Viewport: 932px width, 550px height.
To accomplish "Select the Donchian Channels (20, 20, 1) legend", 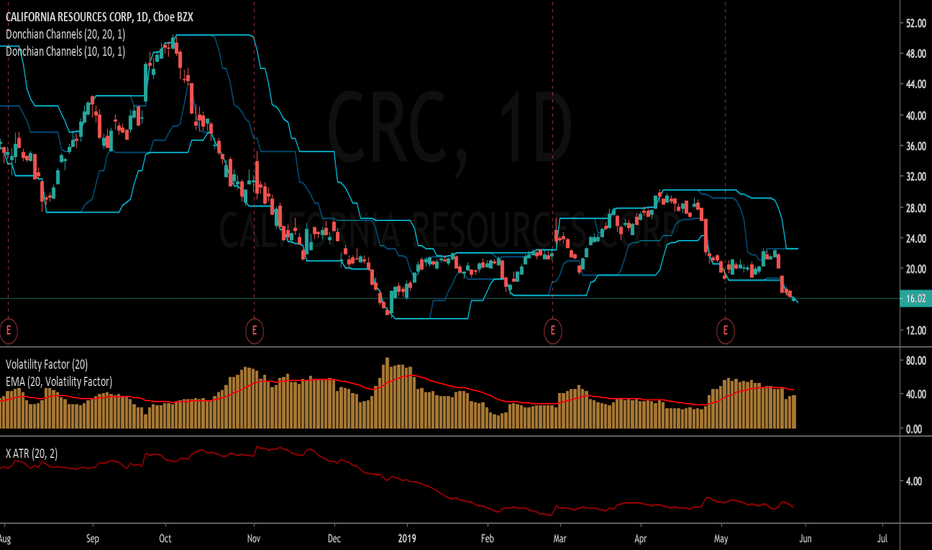I will point(65,34).
